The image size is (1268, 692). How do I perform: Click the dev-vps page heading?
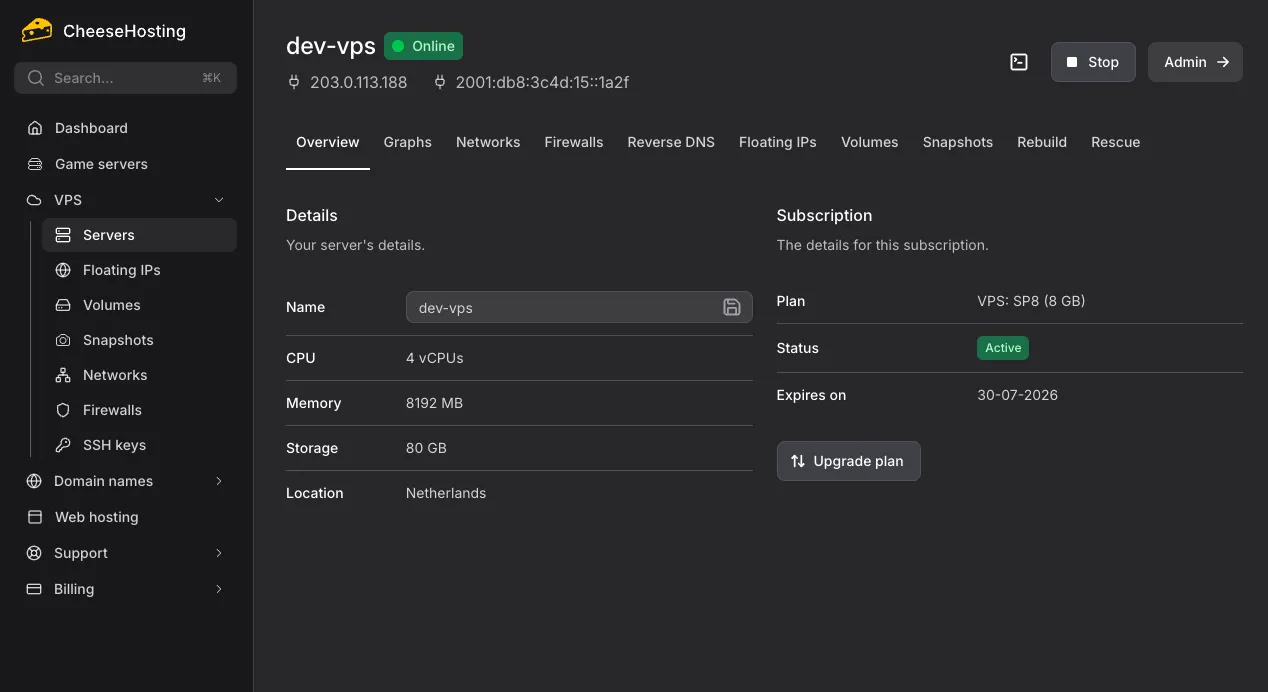(331, 46)
